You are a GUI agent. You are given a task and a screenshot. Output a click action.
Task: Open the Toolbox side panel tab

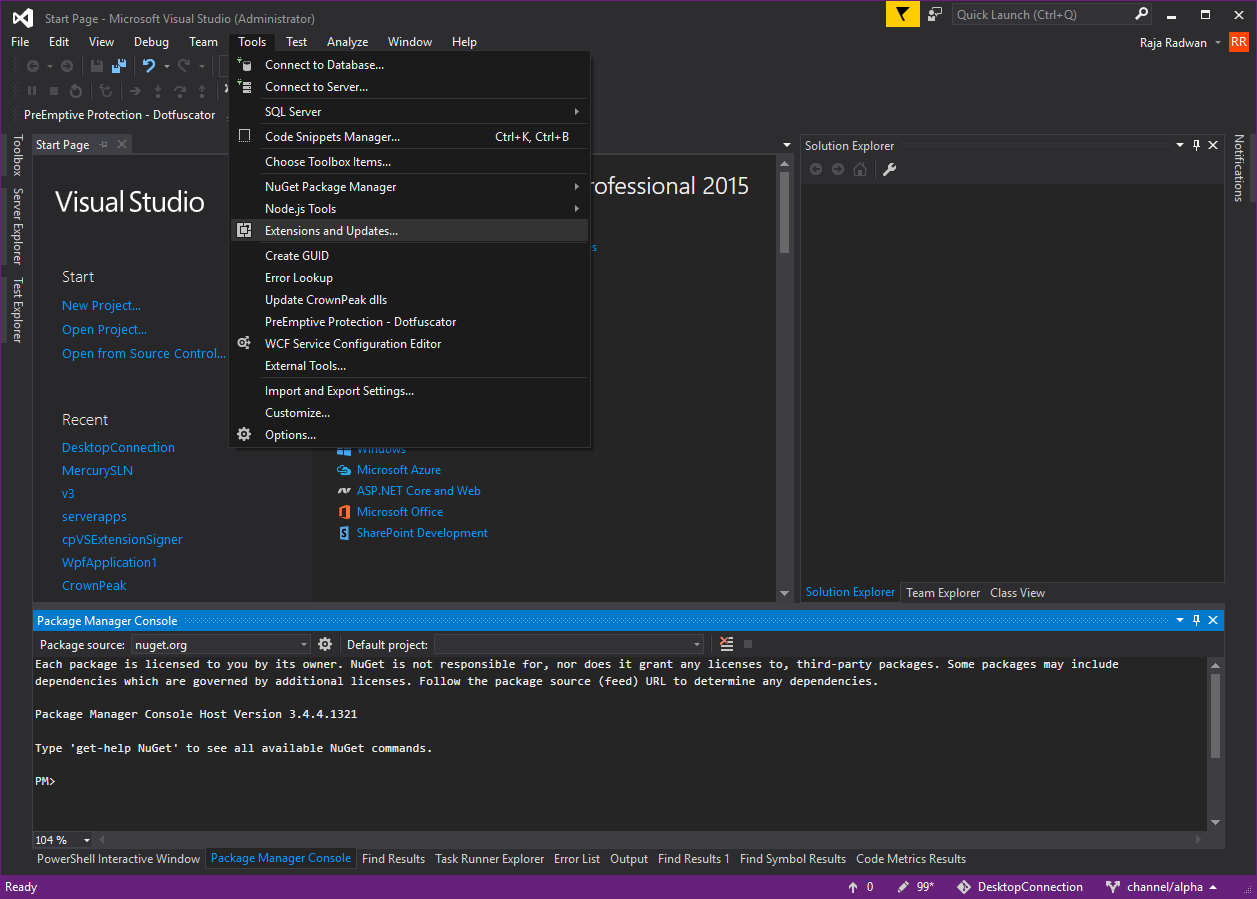coord(16,156)
